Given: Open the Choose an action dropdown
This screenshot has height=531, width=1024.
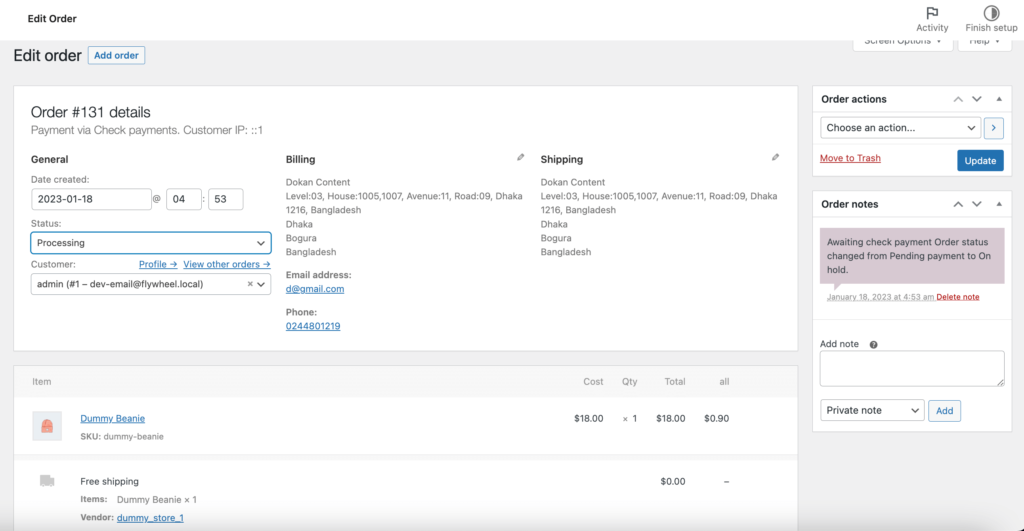Looking at the screenshot, I should pos(901,128).
